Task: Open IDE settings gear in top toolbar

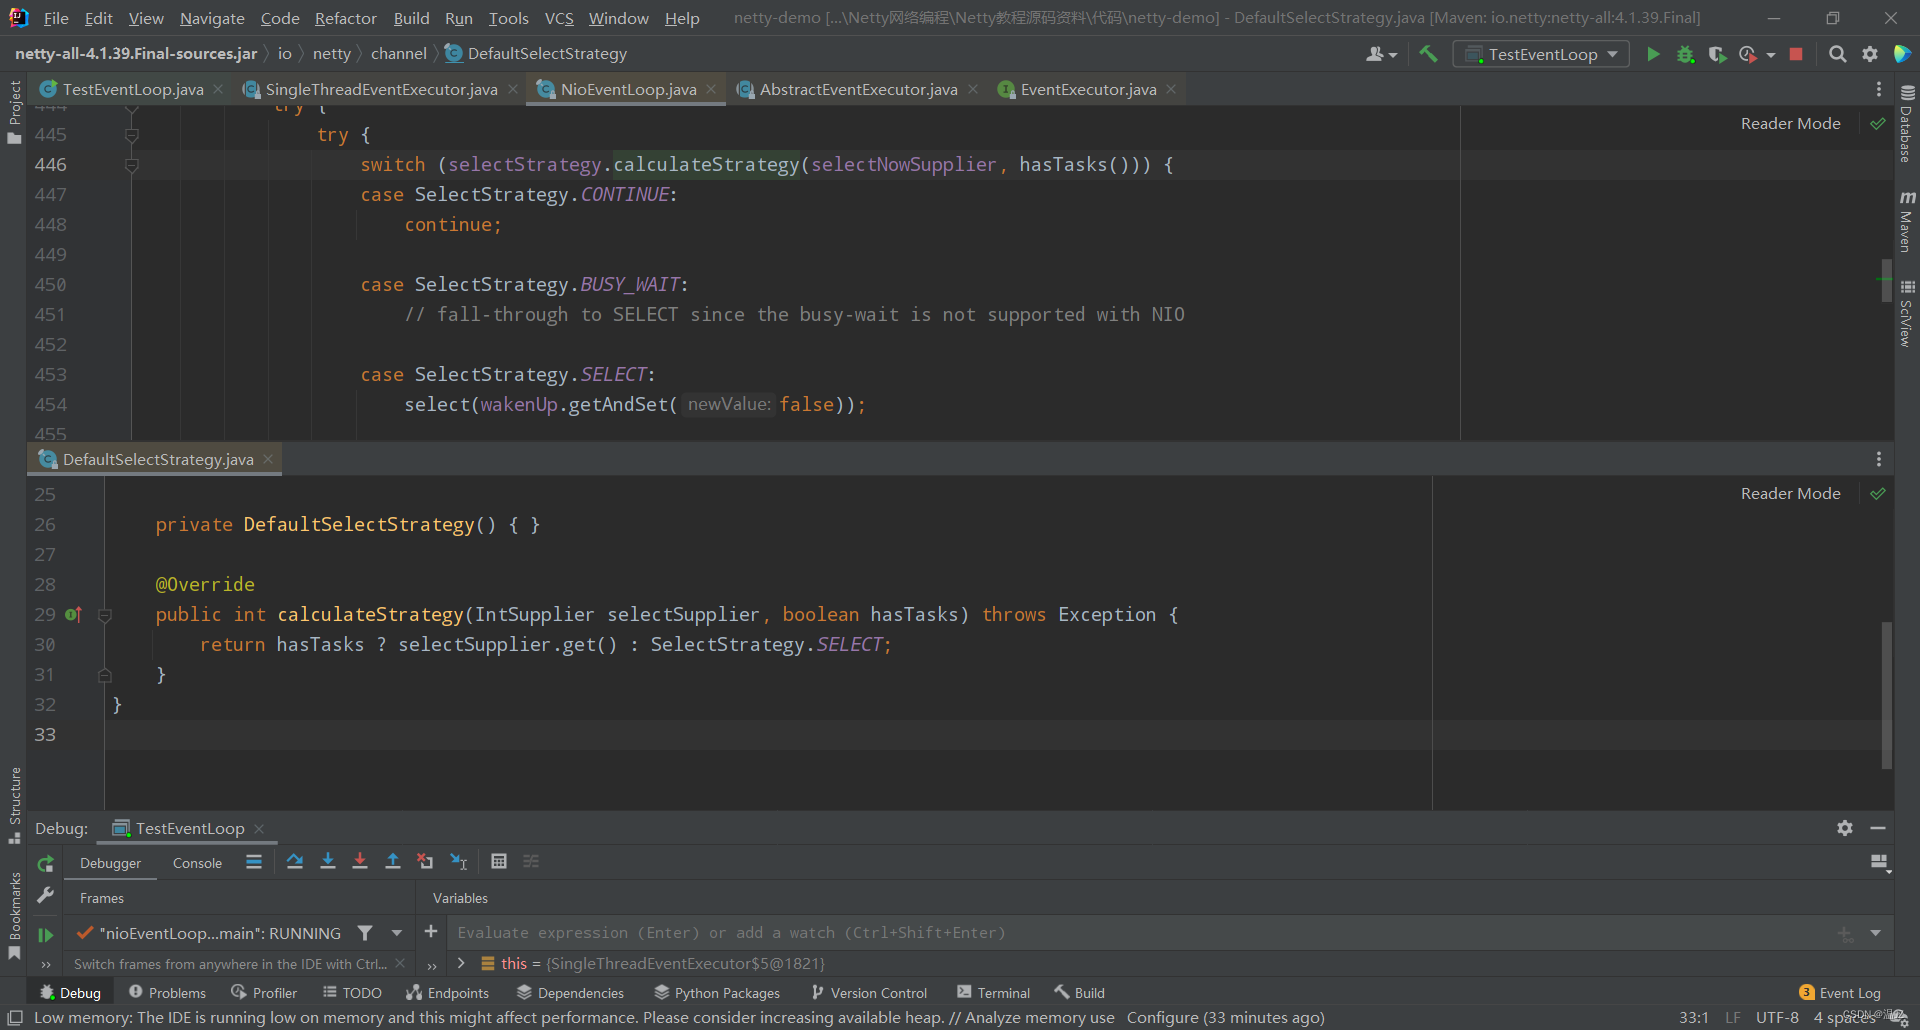Action: [x=1869, y=54]
